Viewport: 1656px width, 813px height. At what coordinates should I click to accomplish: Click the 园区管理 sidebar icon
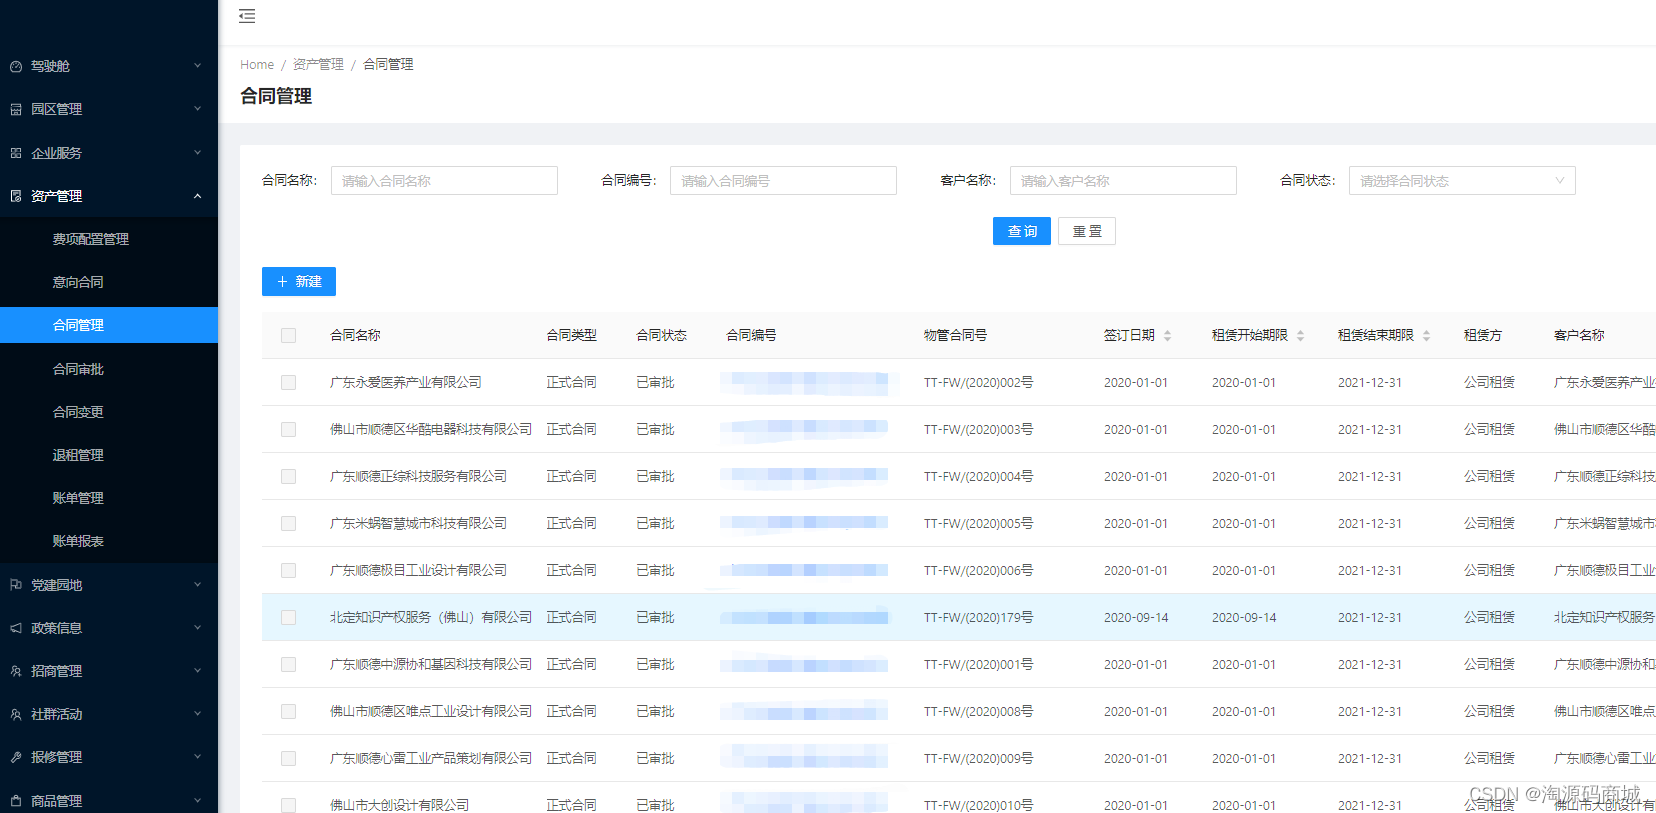[x=16, y=109]
